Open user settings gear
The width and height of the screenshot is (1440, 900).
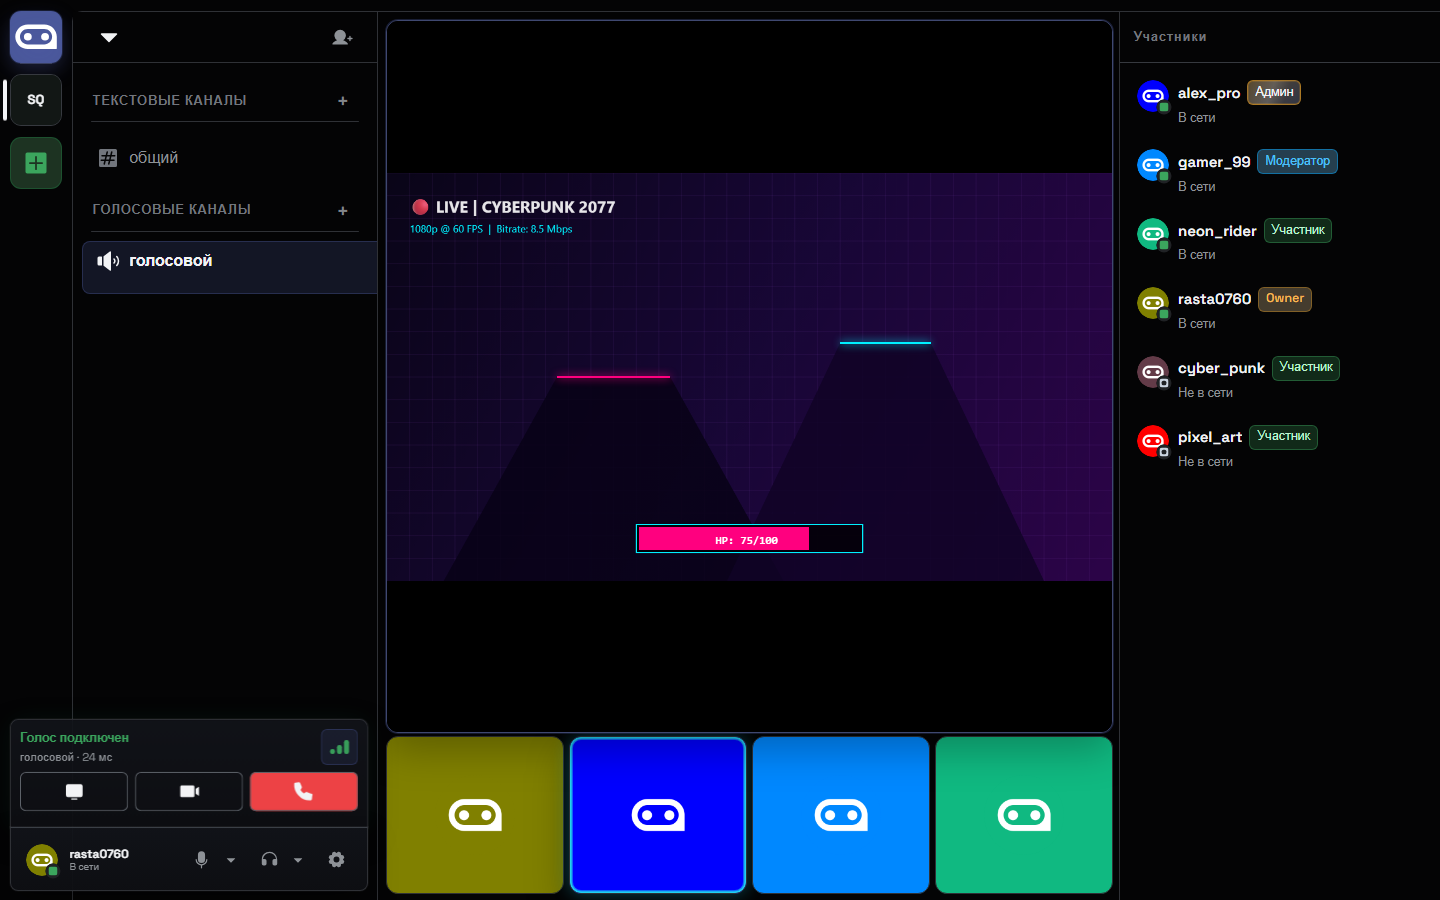[336, 859]
